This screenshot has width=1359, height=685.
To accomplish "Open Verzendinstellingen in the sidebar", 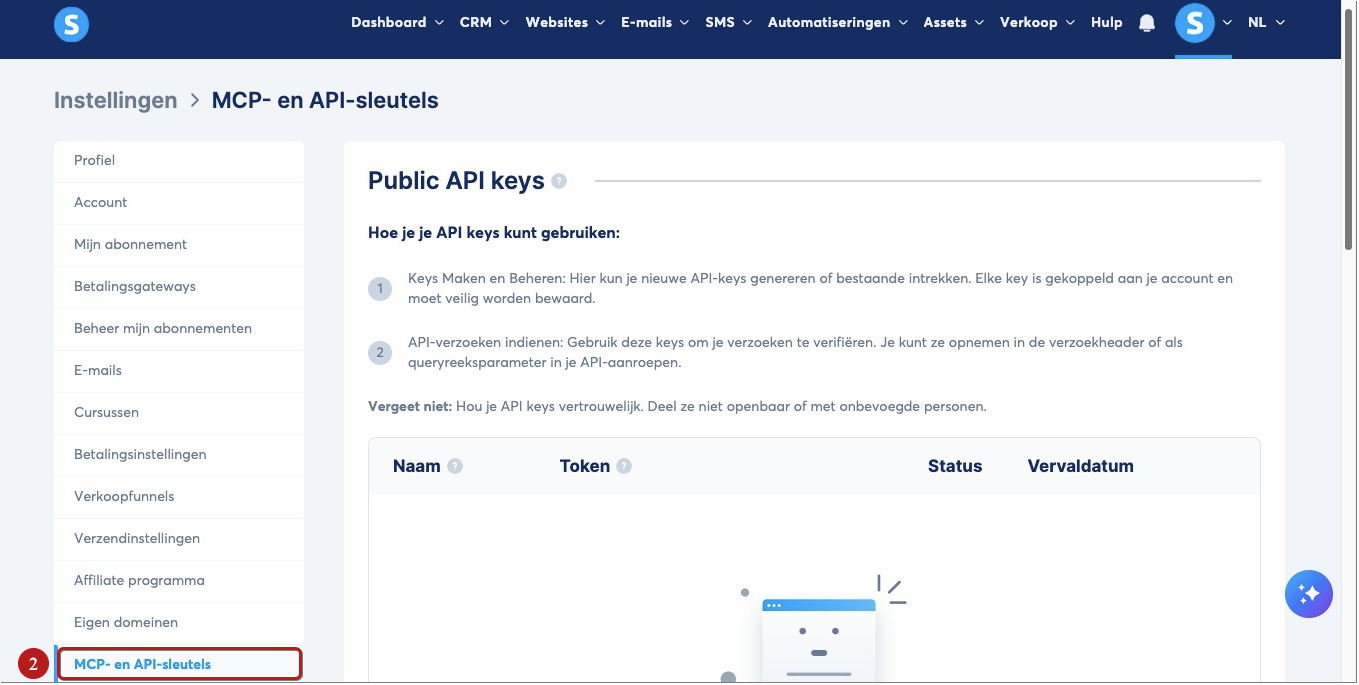I will point(179,538).
